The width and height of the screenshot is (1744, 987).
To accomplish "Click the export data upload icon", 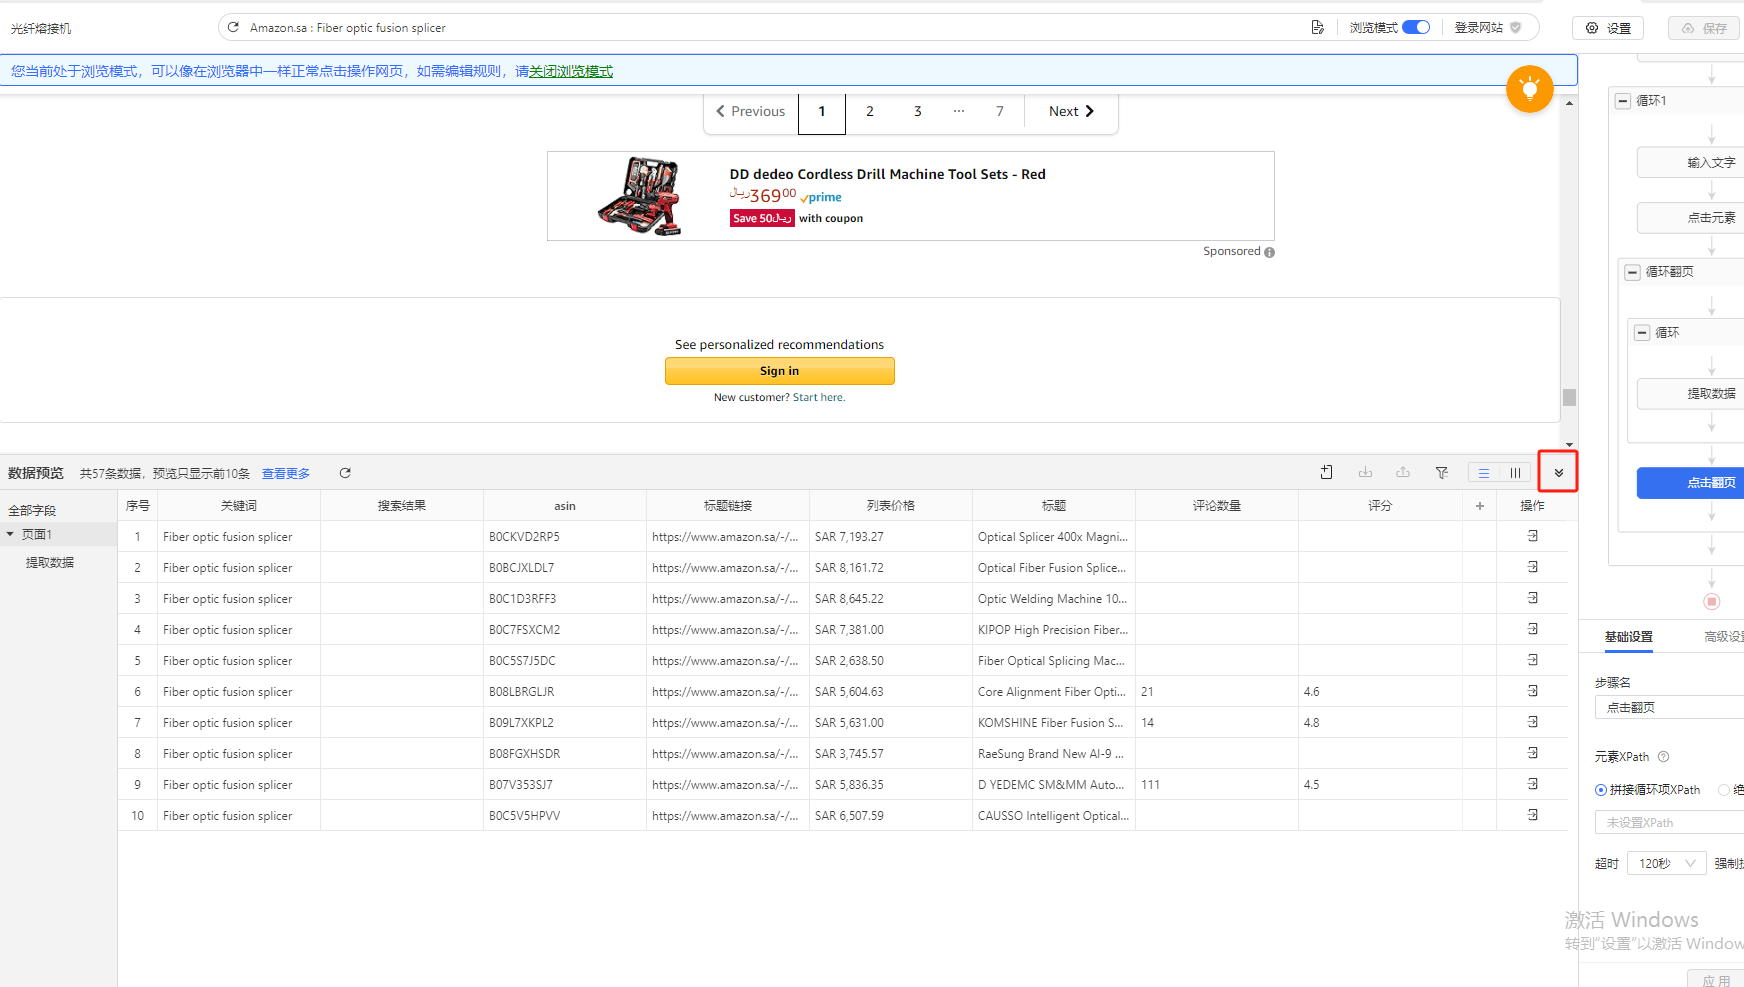I will (x=1403, y=472).
